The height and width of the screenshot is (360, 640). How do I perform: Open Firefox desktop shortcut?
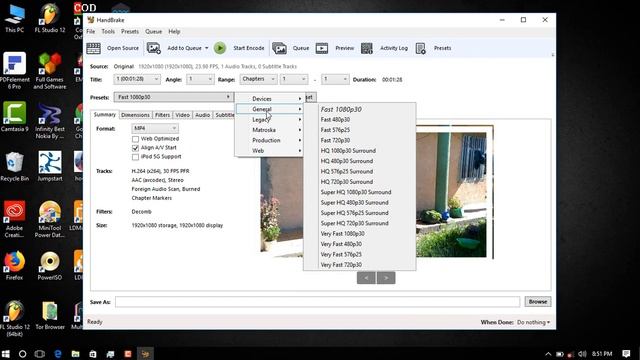[x=15, y=266]
